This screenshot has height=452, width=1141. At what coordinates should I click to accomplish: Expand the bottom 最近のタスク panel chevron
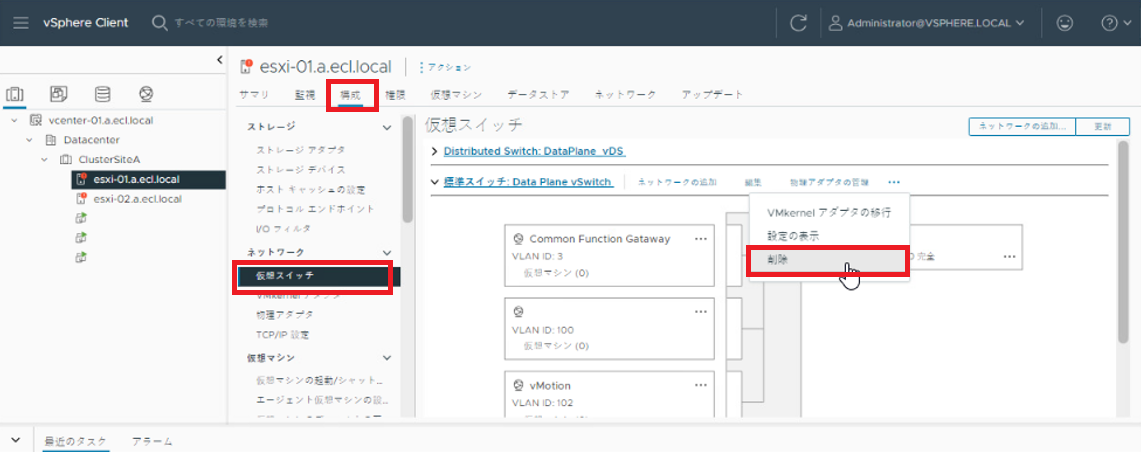pos(17,441)
